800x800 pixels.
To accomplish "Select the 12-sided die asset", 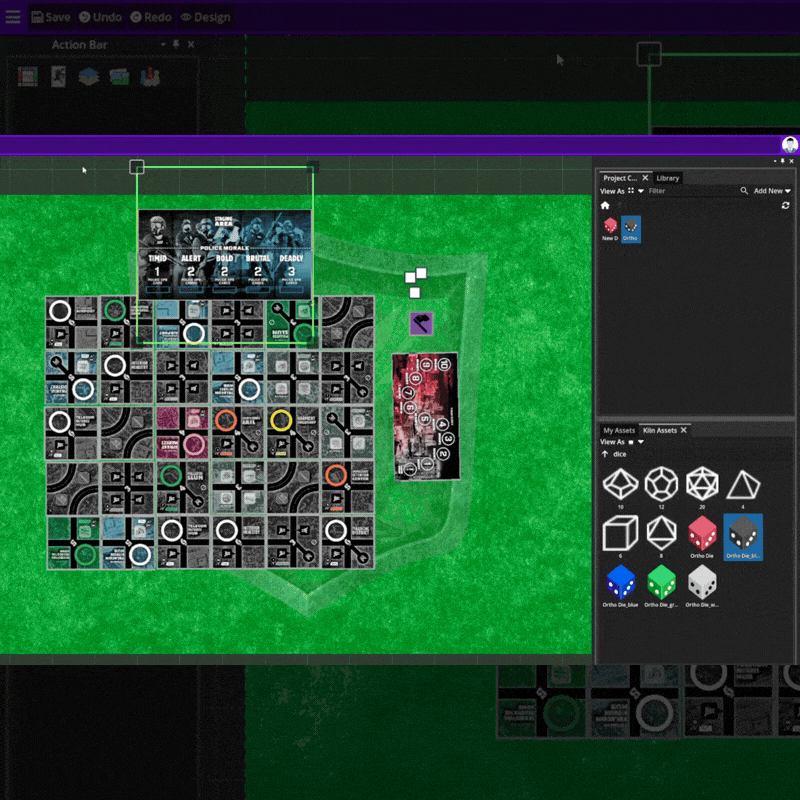I will pyautogui.click(x=660, y=486).
